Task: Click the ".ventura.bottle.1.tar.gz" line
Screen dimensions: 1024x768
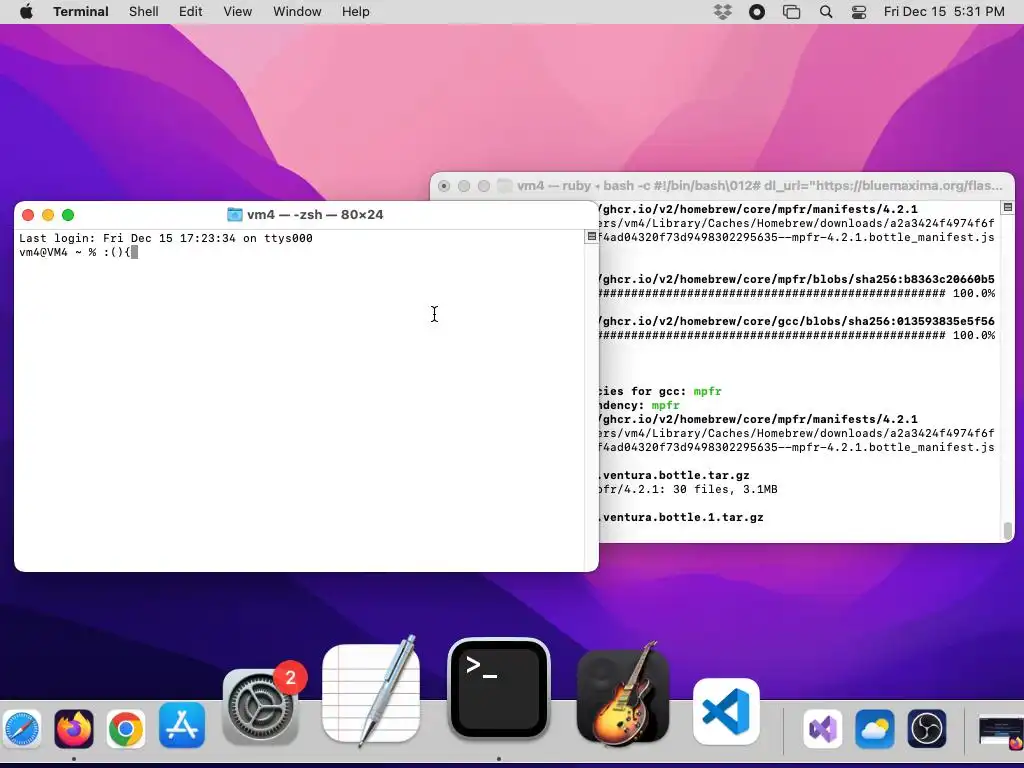Action: pyautogui.click(x=681, y=517)
